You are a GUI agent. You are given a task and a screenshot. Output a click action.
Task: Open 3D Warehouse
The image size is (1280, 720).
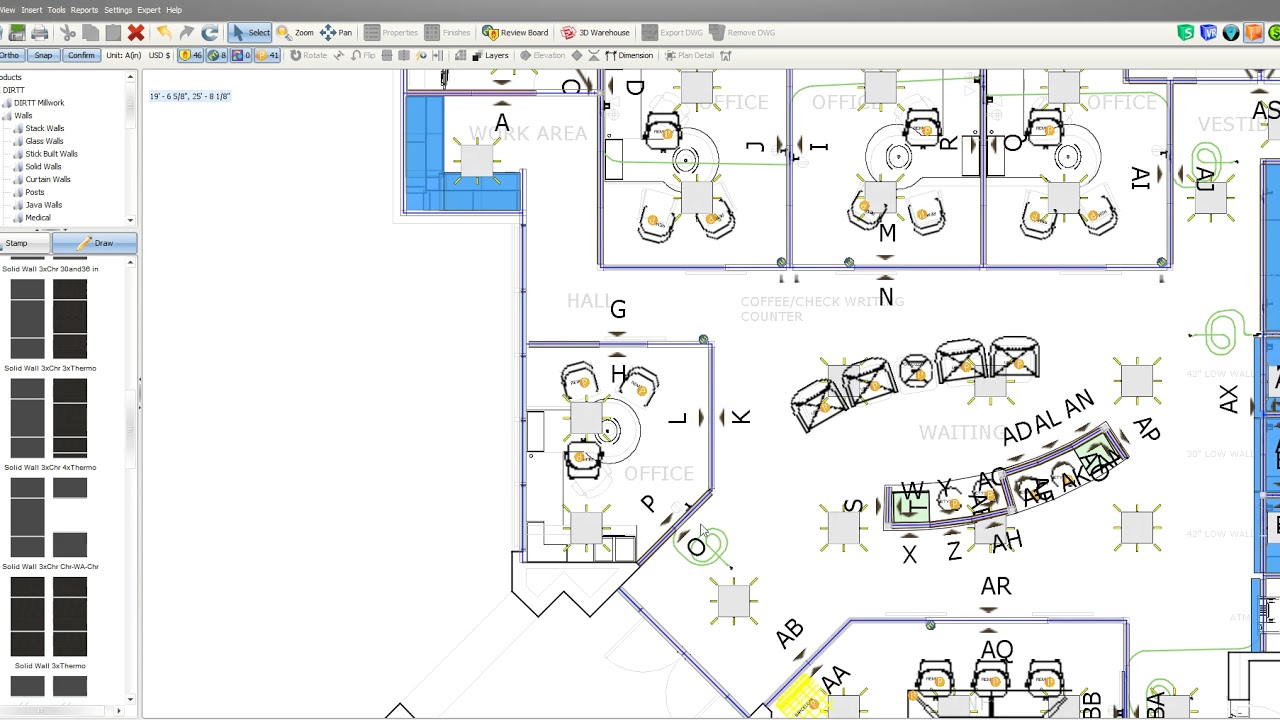point(595,33)
